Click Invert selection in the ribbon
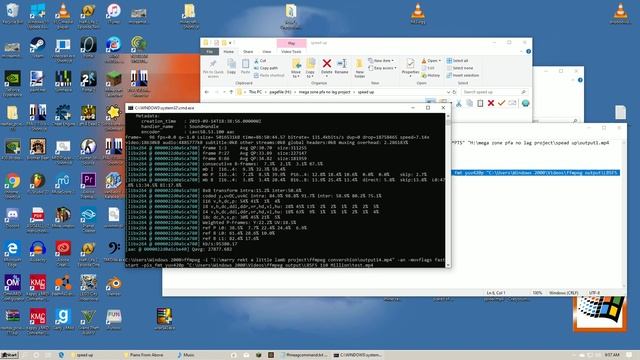The image size is (640, 360). click(x=462, y=76)
